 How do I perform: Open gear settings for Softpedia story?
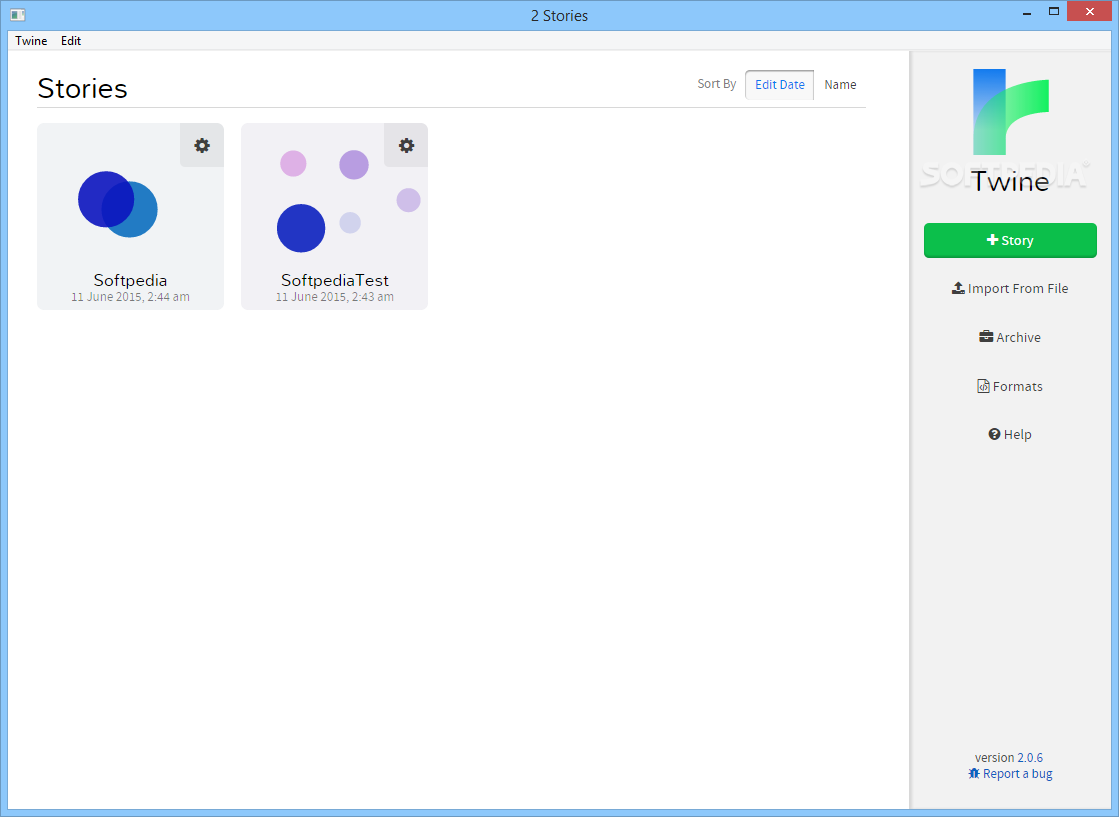[x=202, y=146]
